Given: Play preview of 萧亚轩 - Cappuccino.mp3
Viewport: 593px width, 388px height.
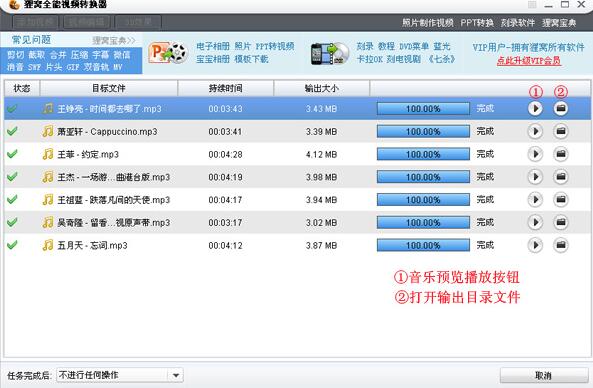Looking at the screenshot, I should 535,132.
